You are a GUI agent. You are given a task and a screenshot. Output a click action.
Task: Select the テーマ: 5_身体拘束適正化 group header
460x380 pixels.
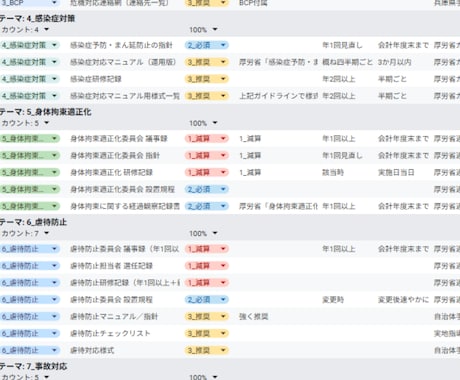[45, 112]
